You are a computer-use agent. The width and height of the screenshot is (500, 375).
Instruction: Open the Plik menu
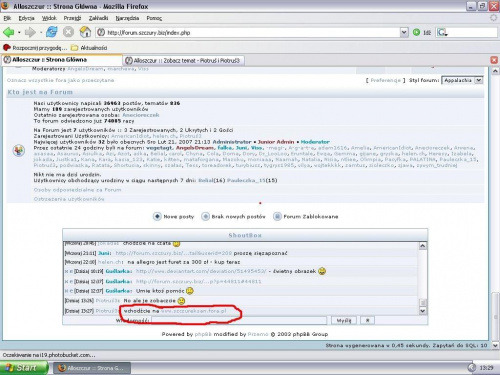click(x=7, y=18)
